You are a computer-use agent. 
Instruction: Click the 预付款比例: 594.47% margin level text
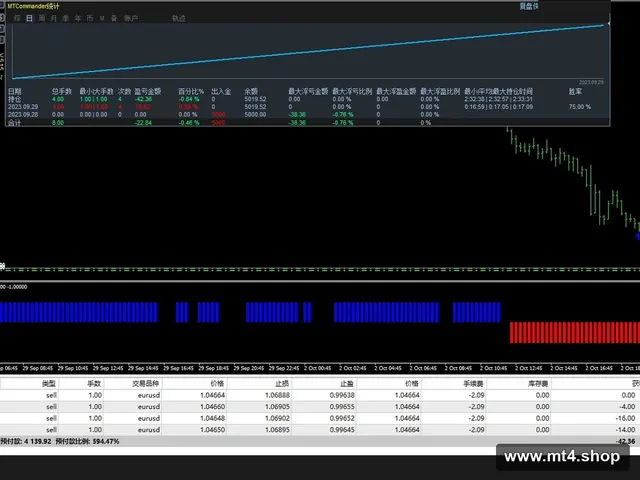tap(87, 441)
